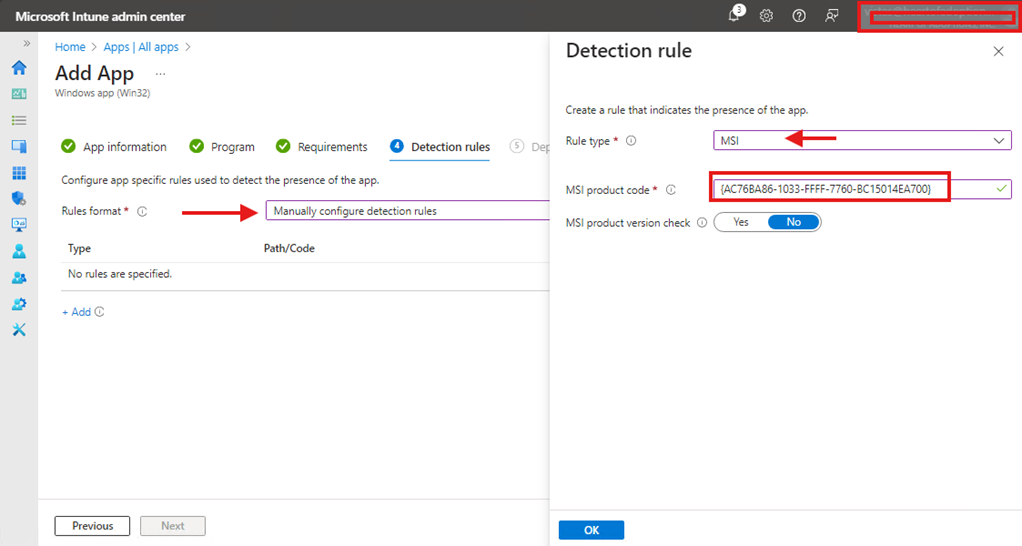Image resolution: width=1022 pixels, height=546 pixels.
Task: Show info next to Add link
Action: point(99,312)
